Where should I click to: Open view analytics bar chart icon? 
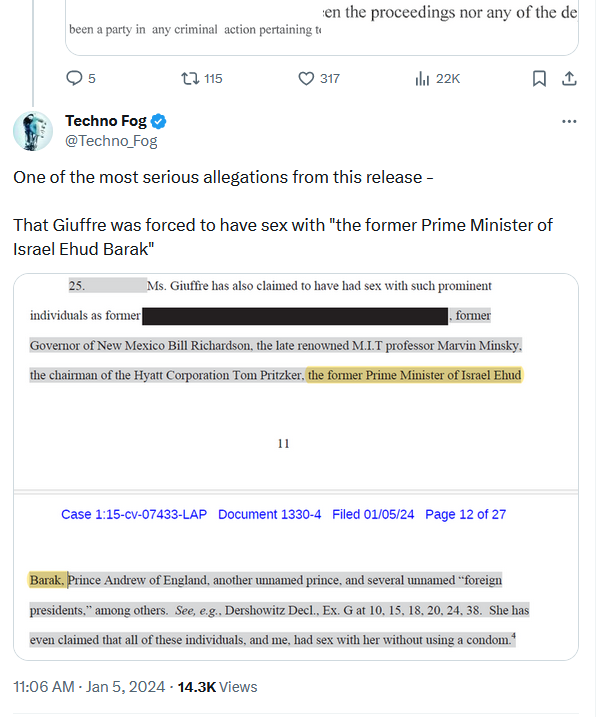tap(421, 79)
